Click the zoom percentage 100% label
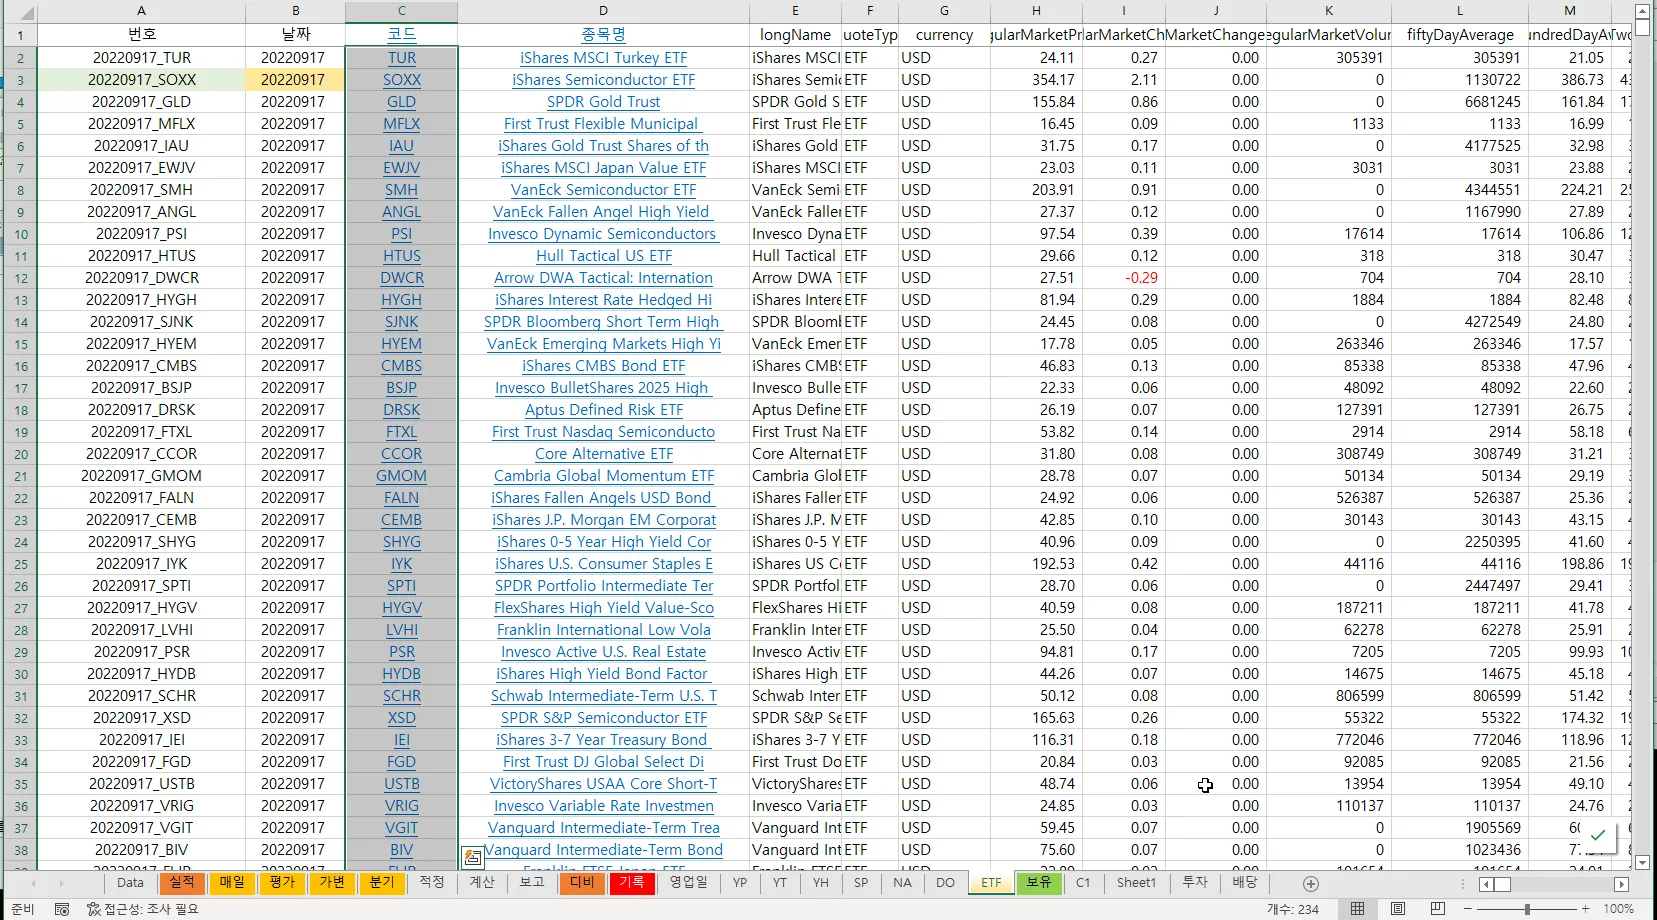This screenshot has width=1657, height=920. 1619,909
